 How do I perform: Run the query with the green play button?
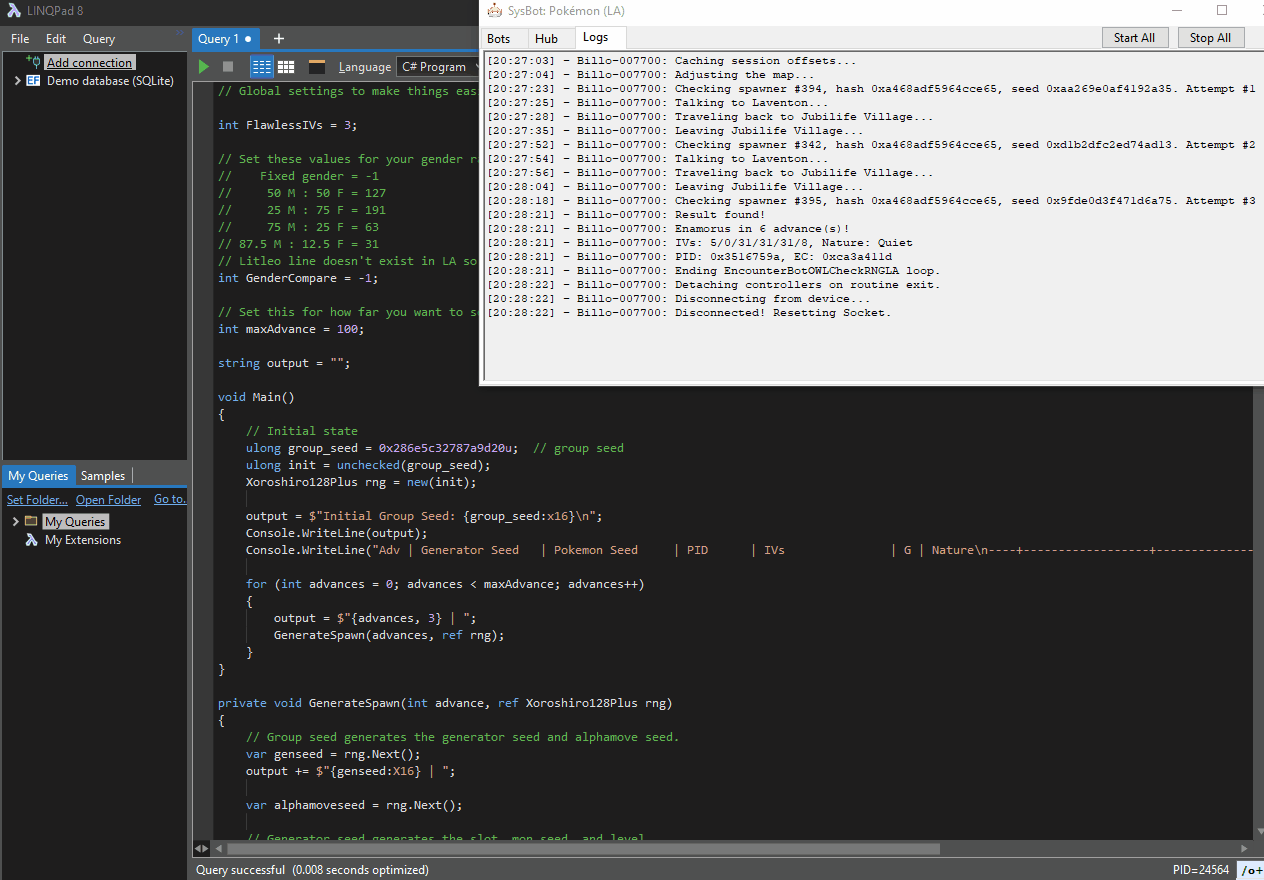204,66
